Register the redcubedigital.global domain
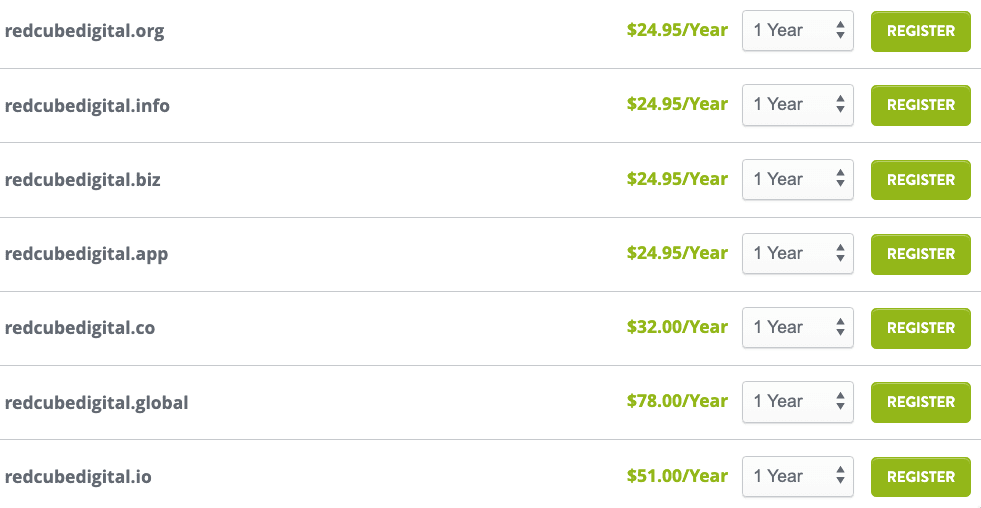Screen dimensions: 981x508 coord(920,402)
